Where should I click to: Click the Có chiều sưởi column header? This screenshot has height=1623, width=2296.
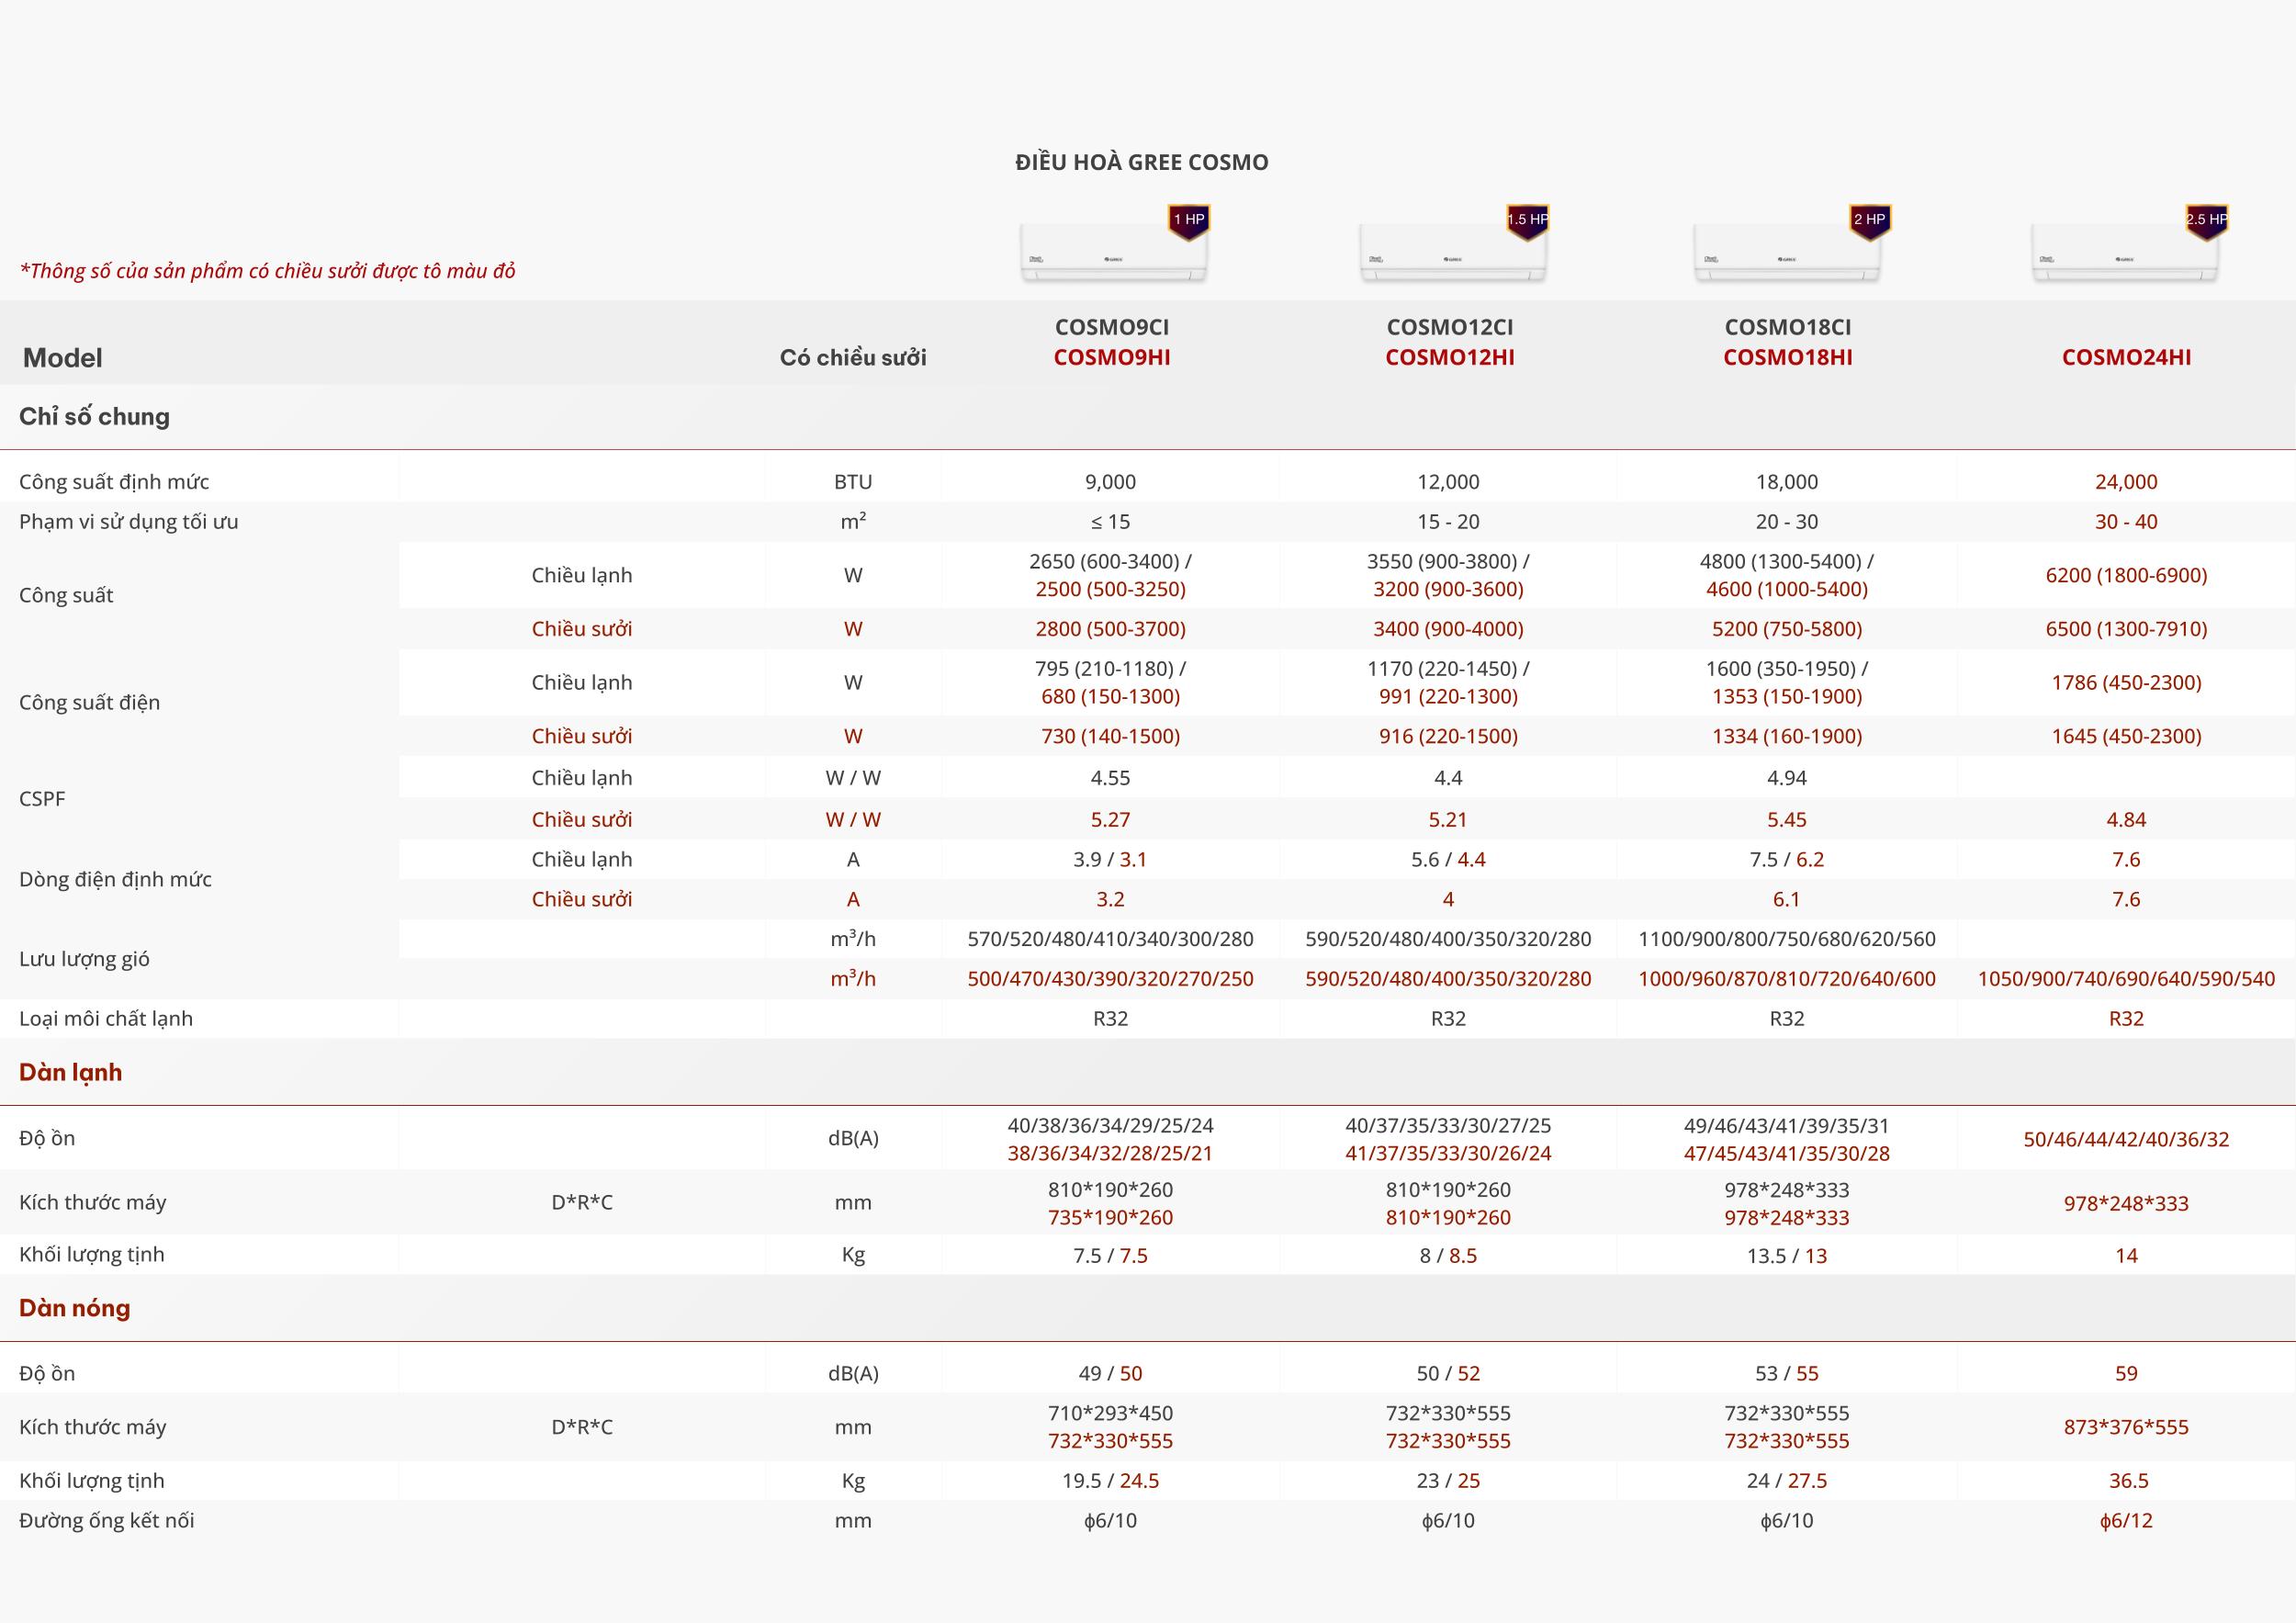coord(852,358)
